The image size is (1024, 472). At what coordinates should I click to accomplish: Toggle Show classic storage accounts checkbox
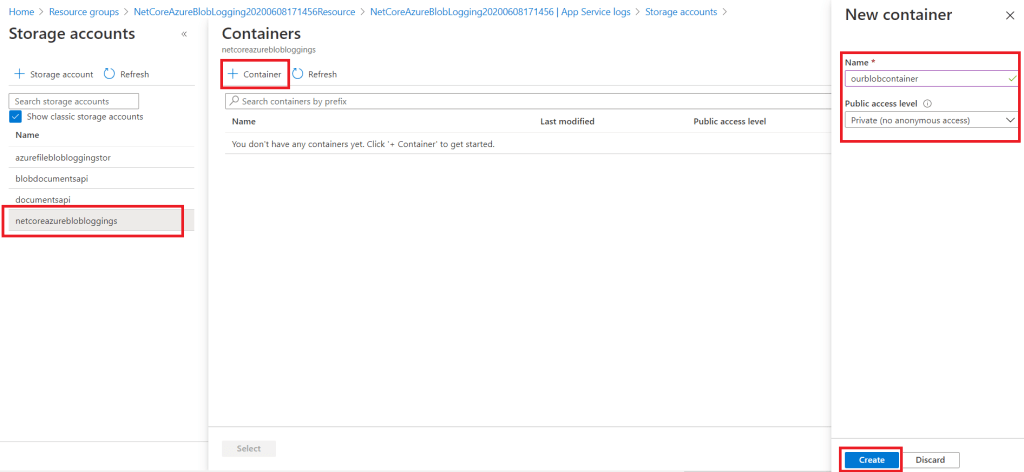tap(15, 117)
